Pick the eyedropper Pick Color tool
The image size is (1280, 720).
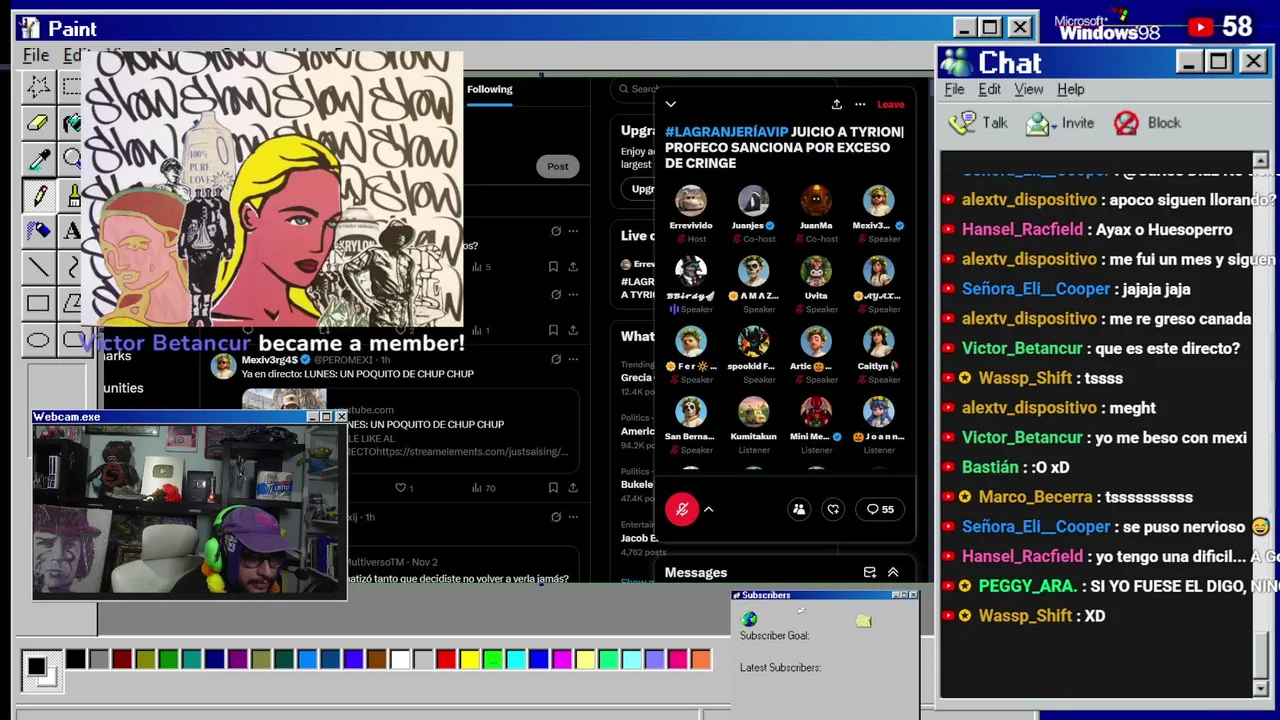38,159
